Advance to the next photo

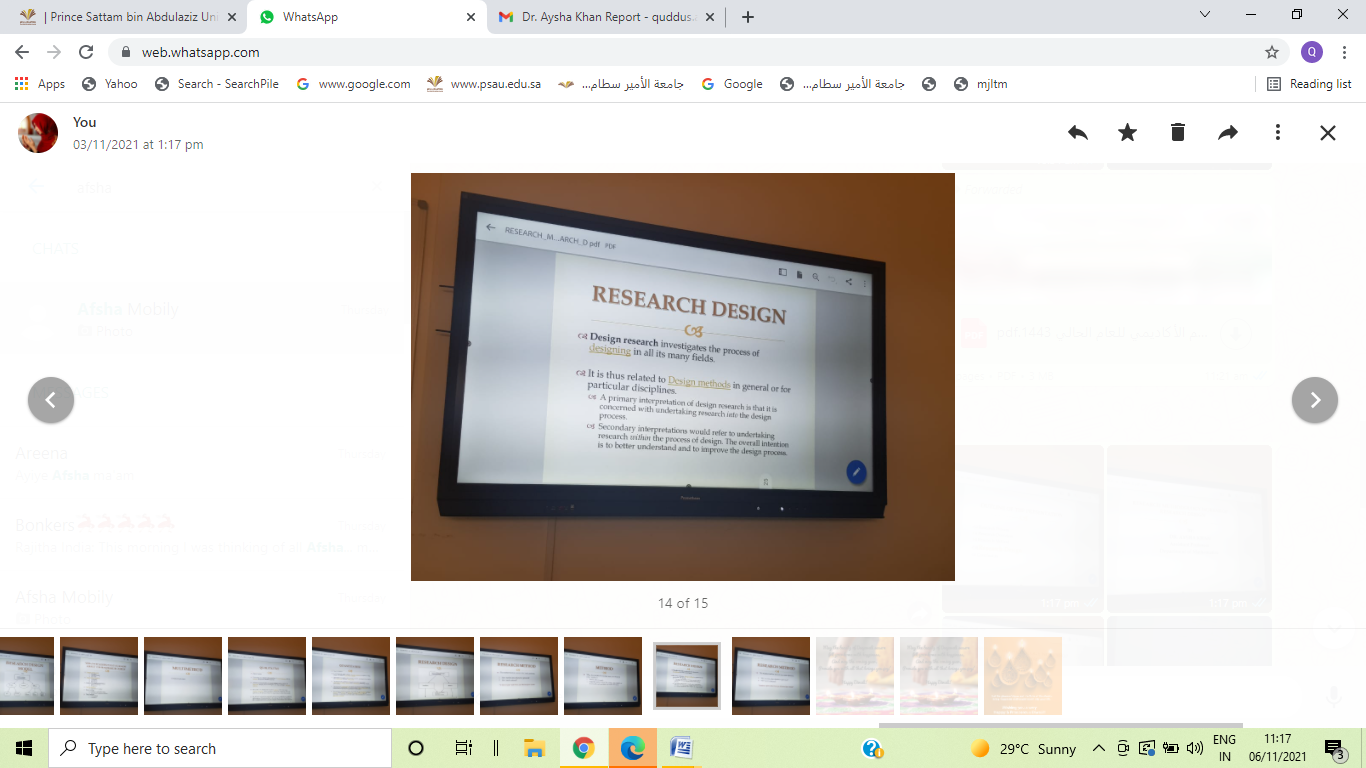(x=1314, y=400)
